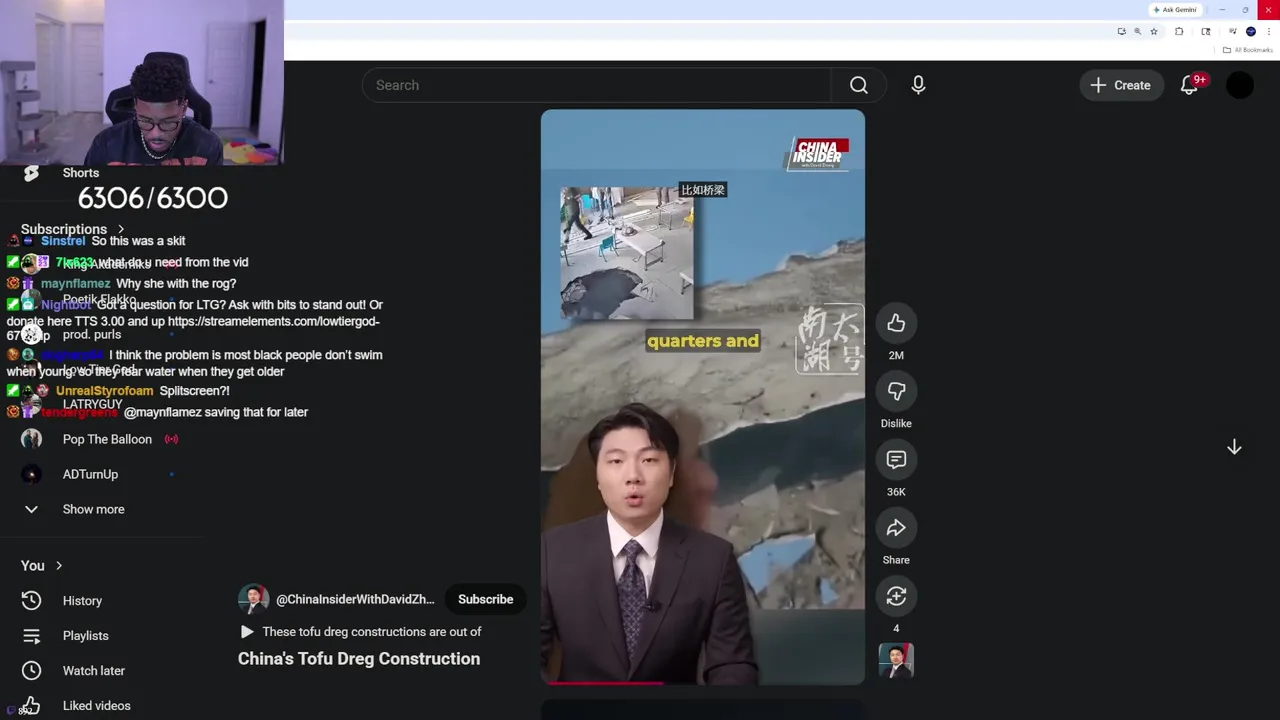Screen dimensions: 1280x720
Task: Expand the Subscriptions section chevron
Action: 121,229
